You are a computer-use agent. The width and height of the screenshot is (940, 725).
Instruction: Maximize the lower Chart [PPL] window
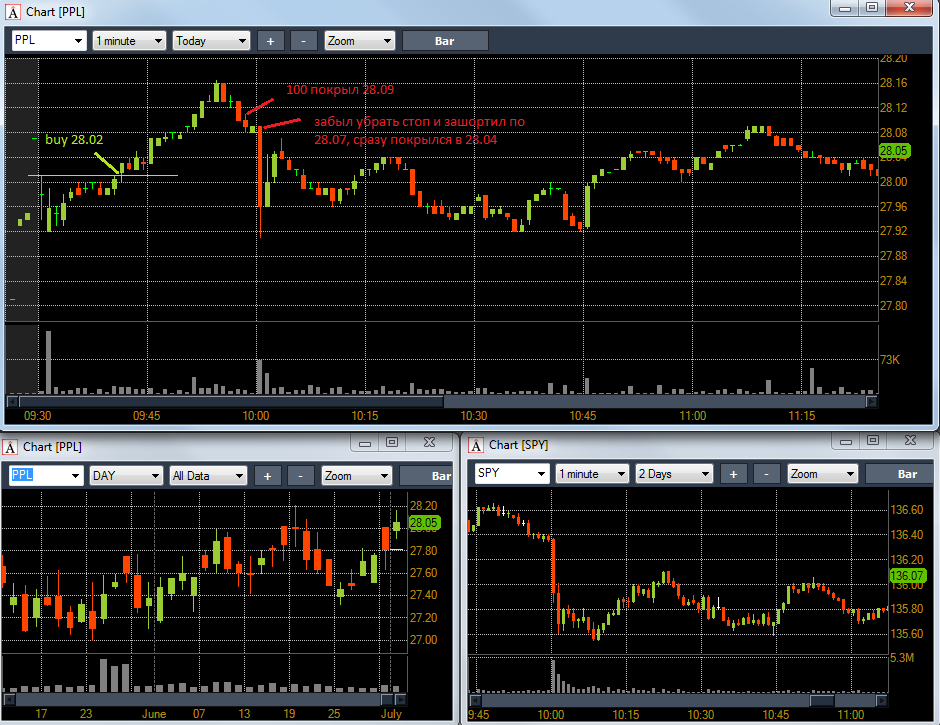392,443
